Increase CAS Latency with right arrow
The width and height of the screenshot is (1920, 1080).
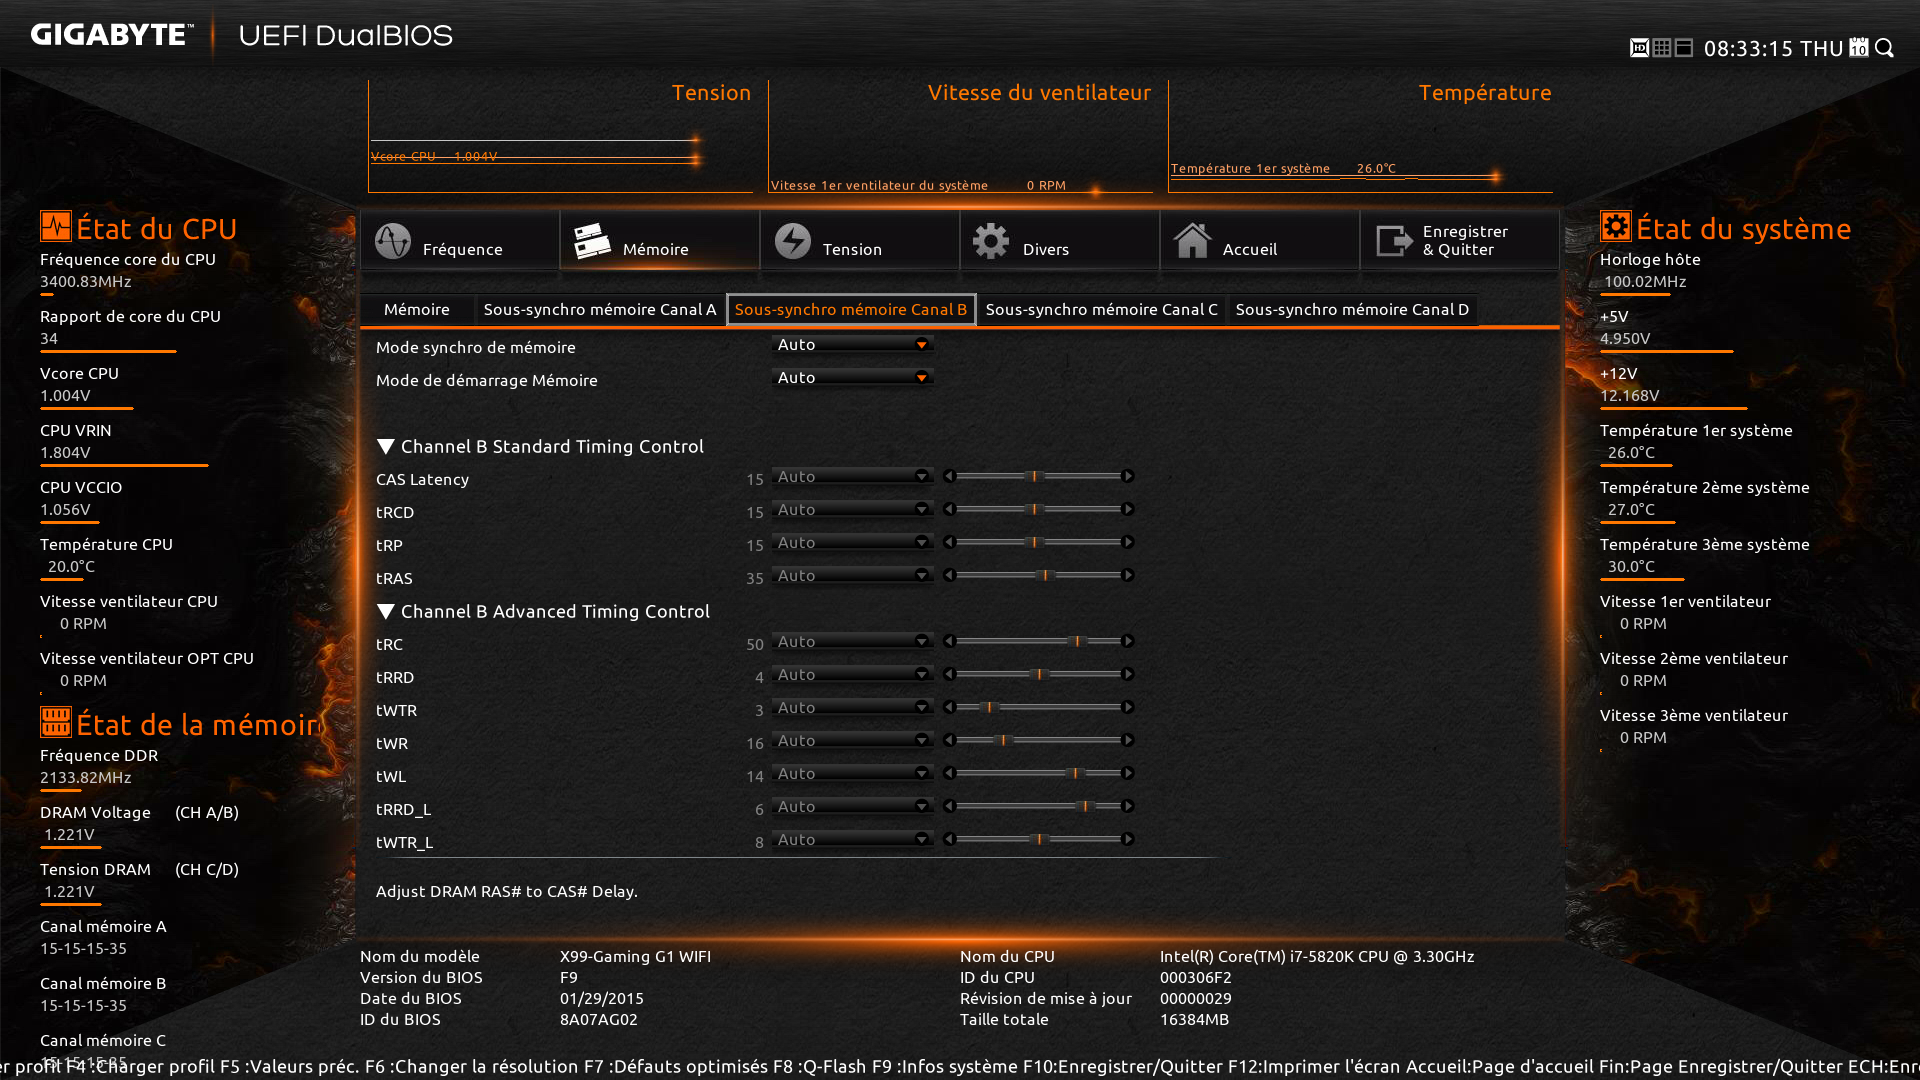pos(1128,476)
